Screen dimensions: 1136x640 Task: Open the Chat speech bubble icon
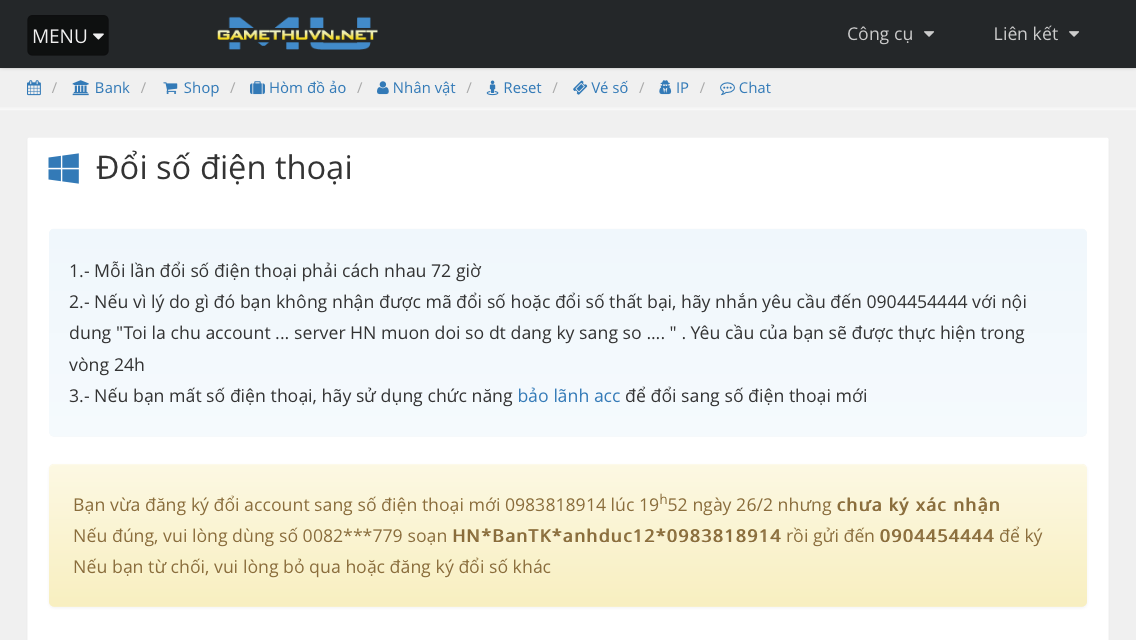tap(728, 88)
